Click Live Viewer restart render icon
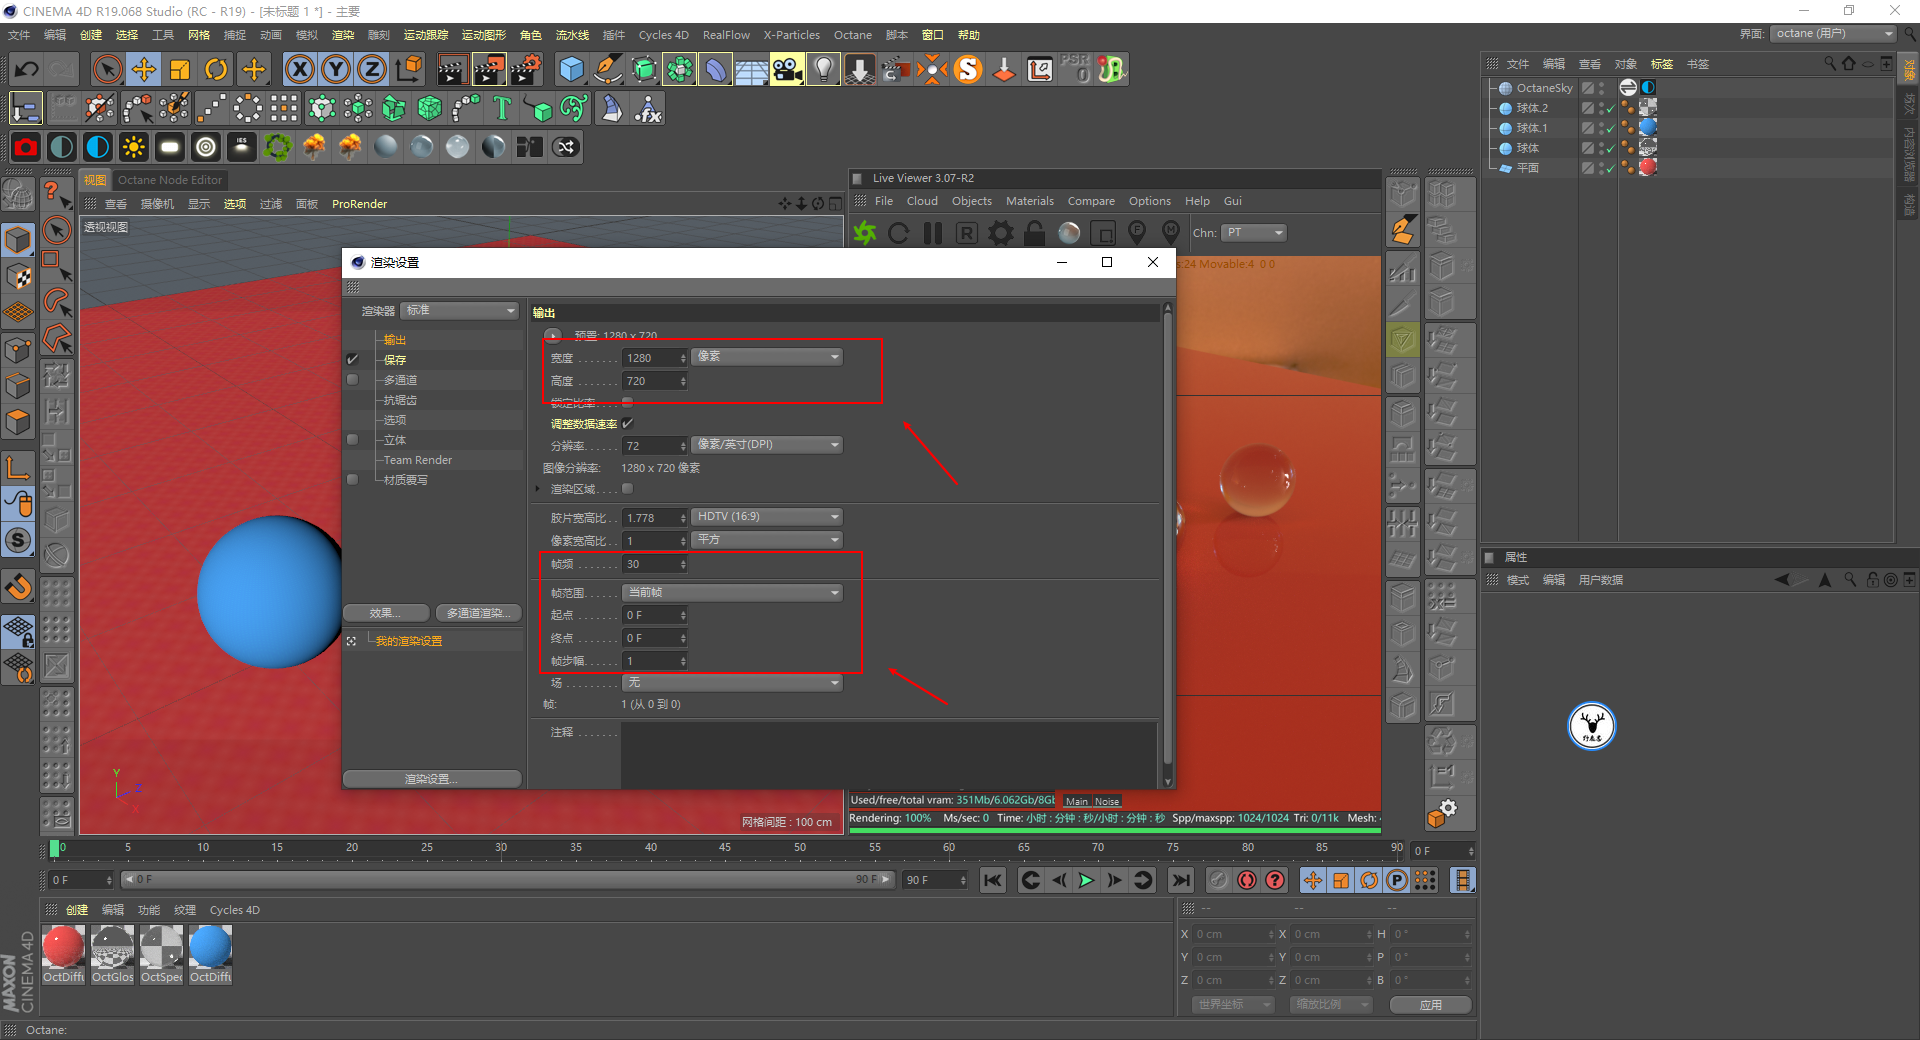 coord(899,233)
